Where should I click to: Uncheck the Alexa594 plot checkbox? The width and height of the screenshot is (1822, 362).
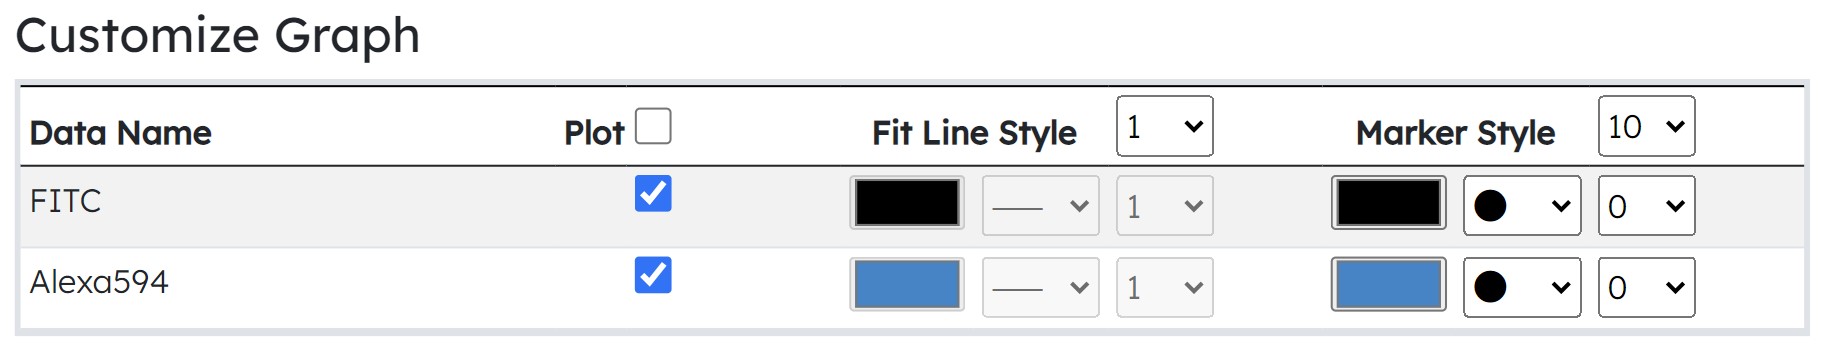pos(653,274)
